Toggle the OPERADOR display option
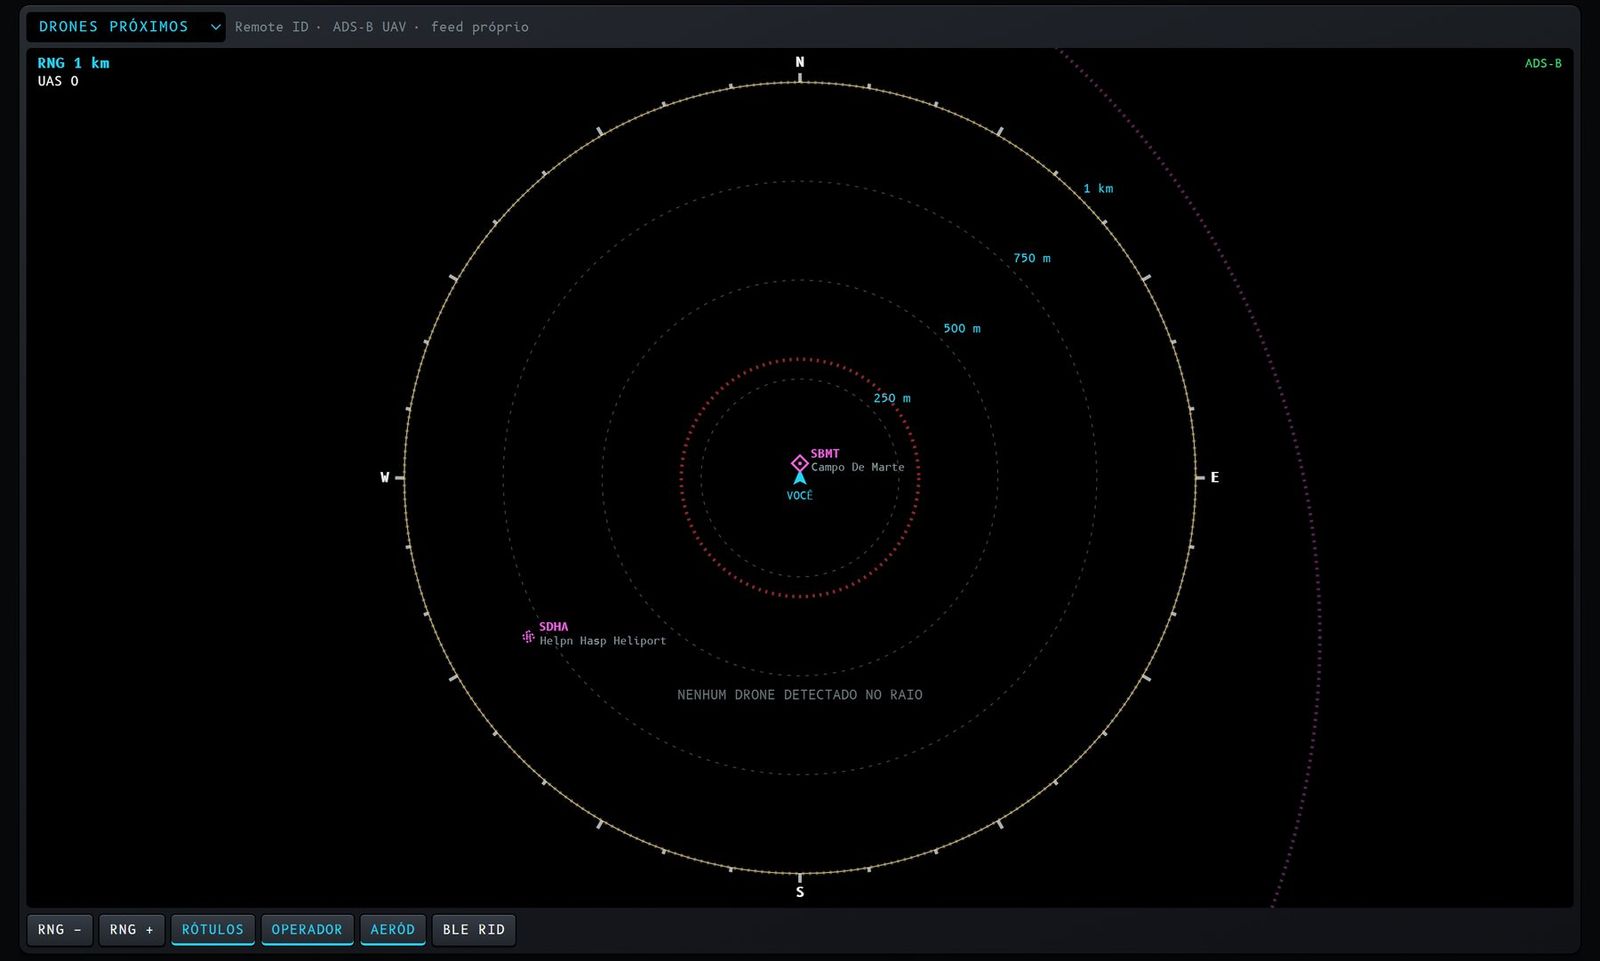 tap(307, 929)
